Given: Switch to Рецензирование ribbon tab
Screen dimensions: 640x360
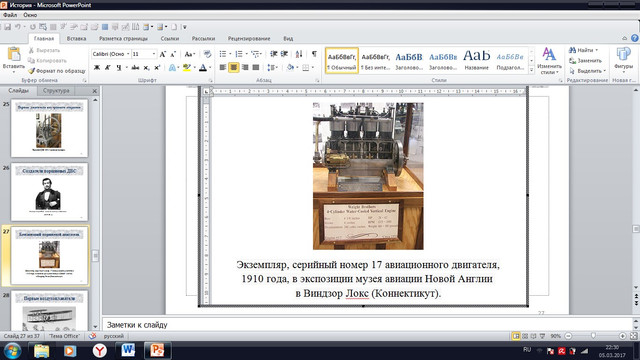Looking at the screenshot, I should point(249,38).
